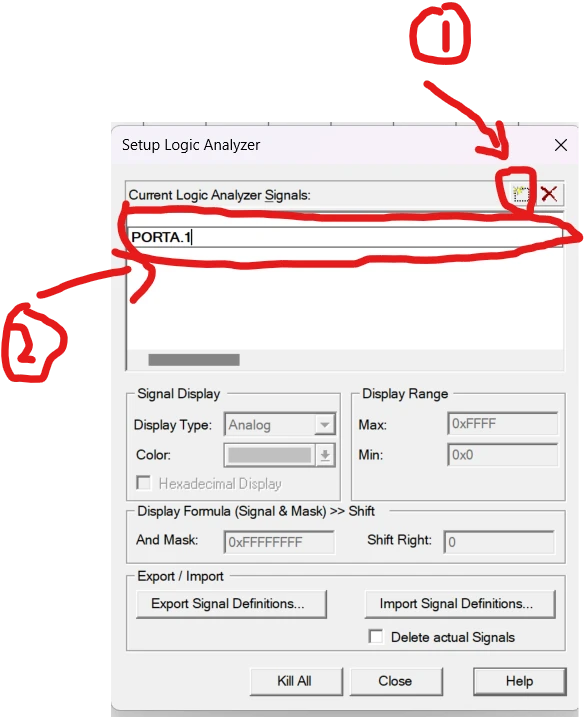Click Export Signal Definitions button

231,604
